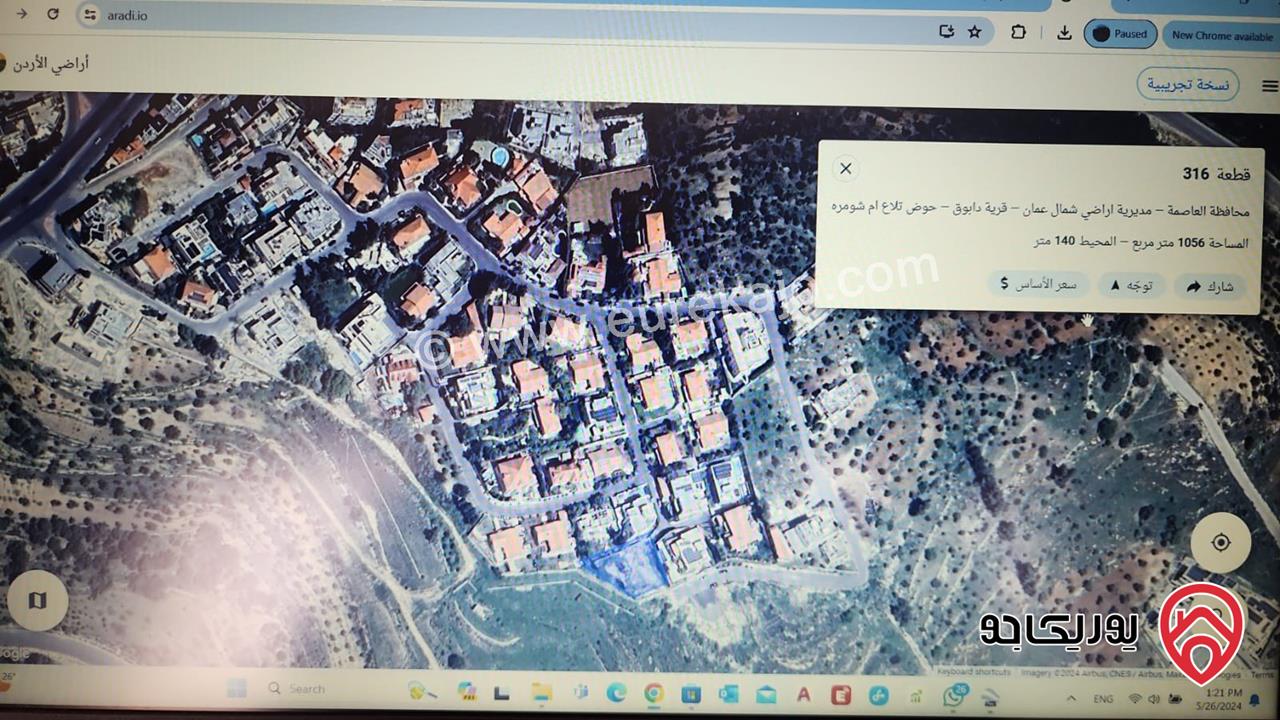Open Microsoft Edge from the taskbar
Screen dimensions: 1280x720
click(616, 692)
